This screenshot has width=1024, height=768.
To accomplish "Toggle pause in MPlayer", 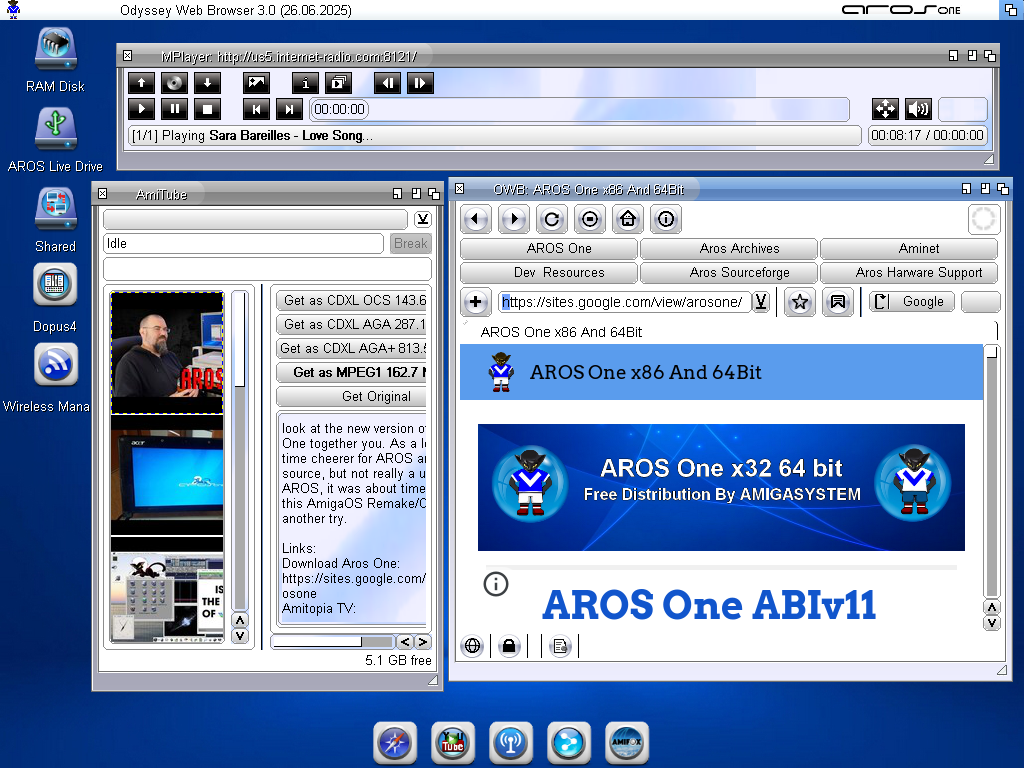I will [x=174, y=109].
